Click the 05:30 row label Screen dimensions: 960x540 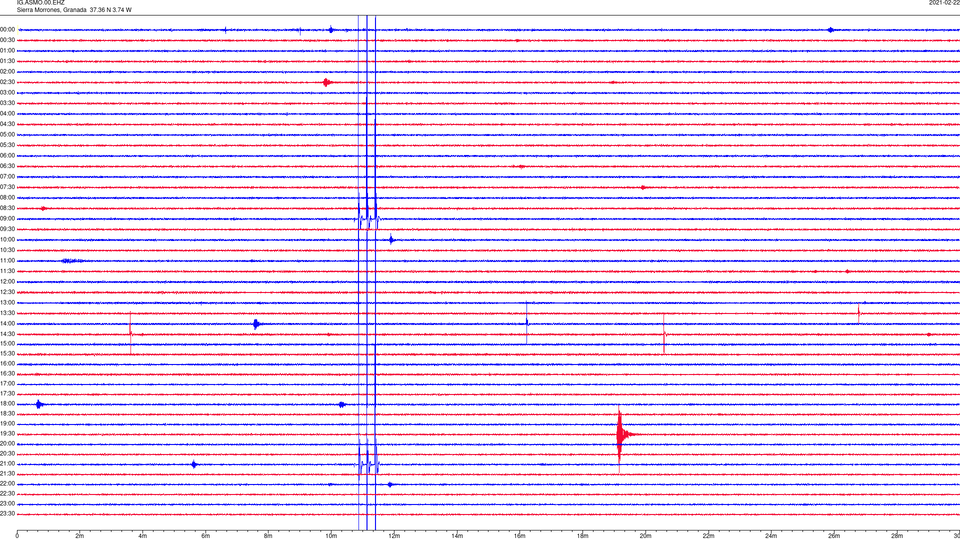(7, 144)
